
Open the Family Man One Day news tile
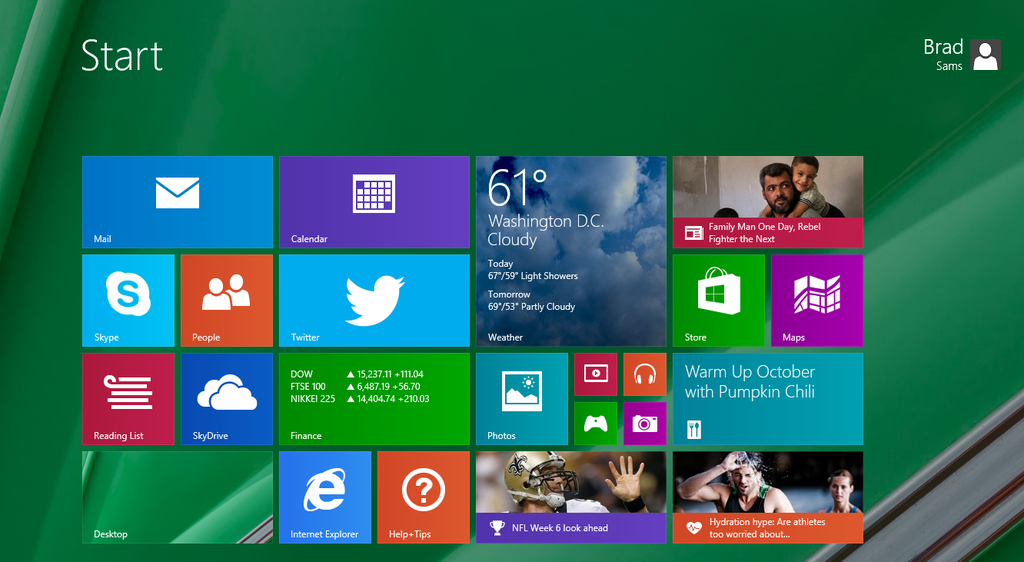[768, 202]
